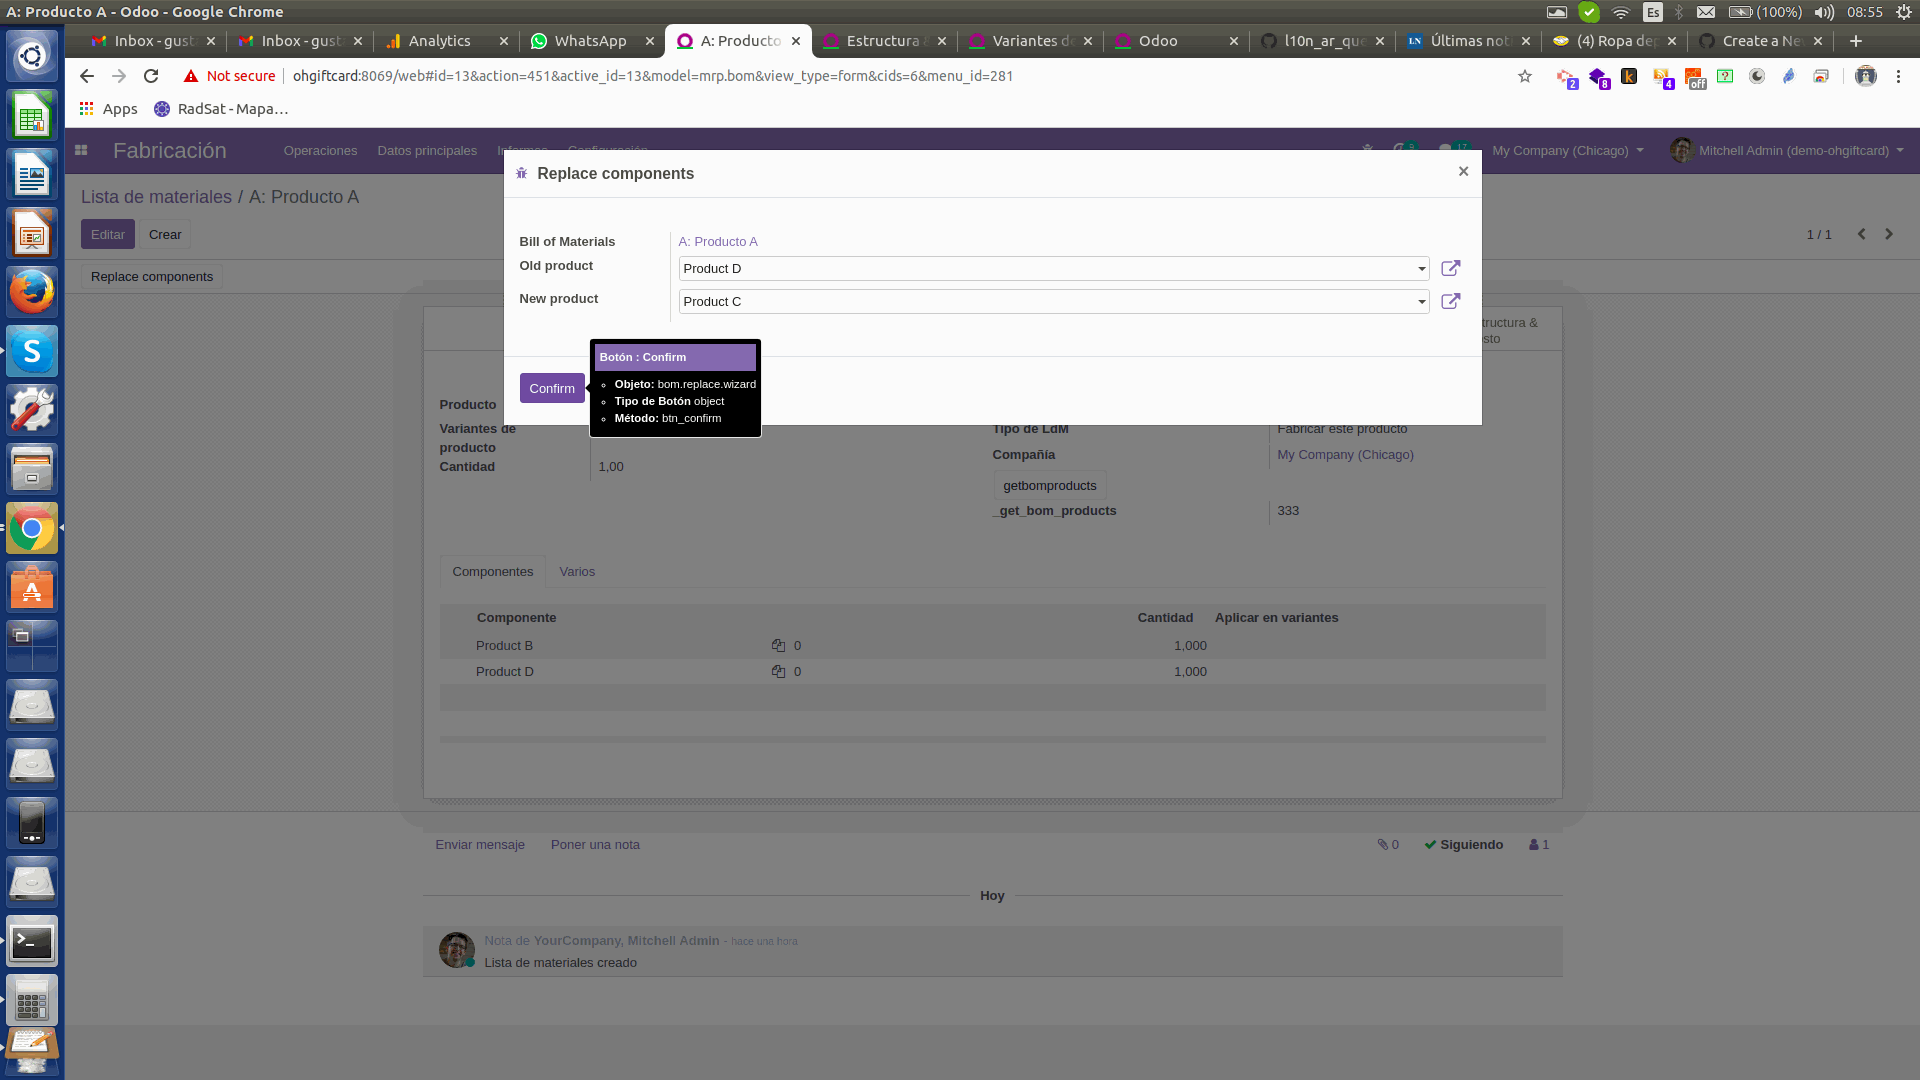Open LibreOffice Calc from the dock

click(32, 117)
